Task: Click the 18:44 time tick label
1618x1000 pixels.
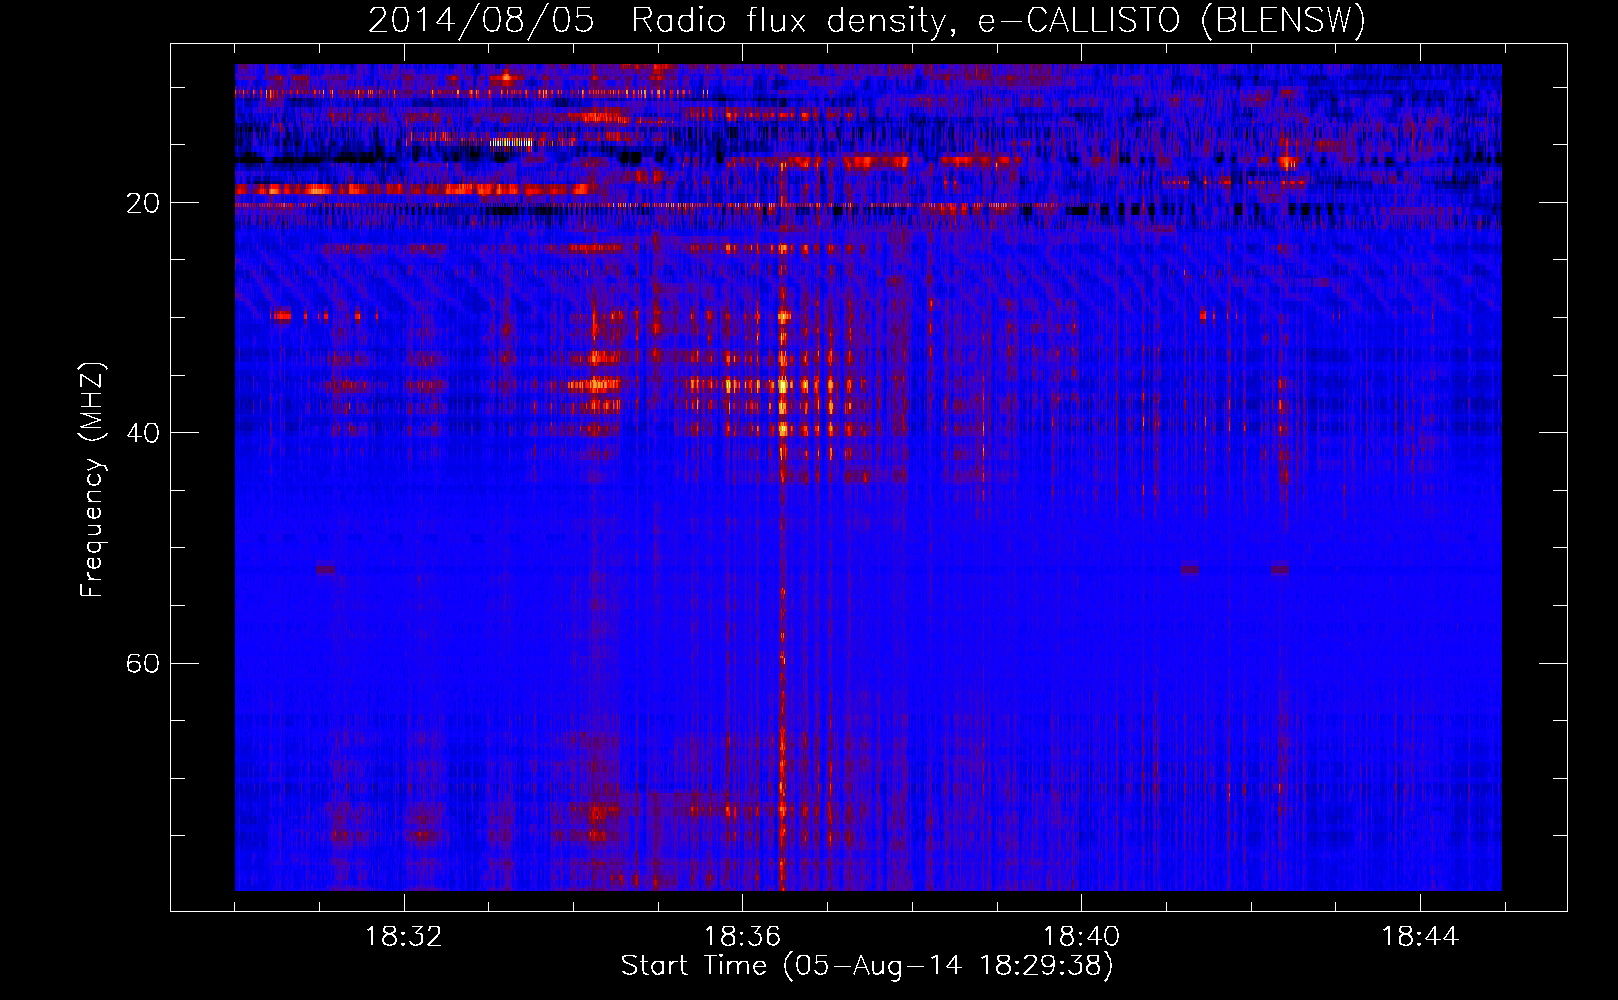Action: 1420,937
